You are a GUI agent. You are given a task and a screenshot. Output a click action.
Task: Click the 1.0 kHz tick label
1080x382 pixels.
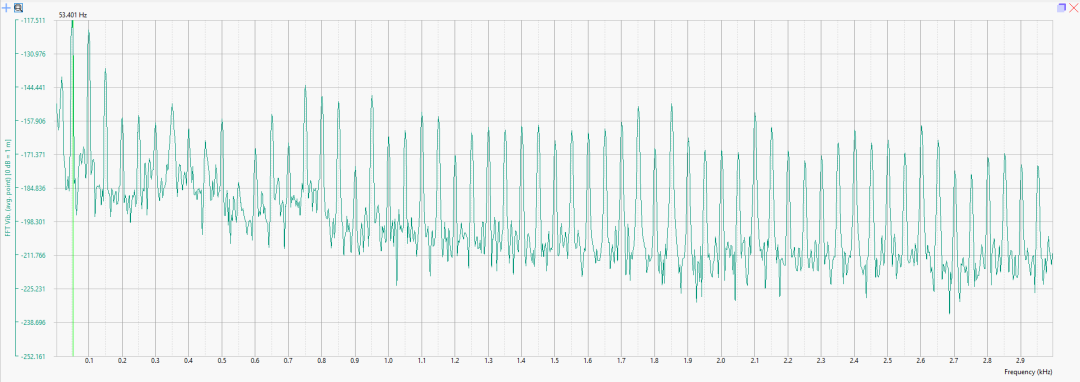pos(388,361)
